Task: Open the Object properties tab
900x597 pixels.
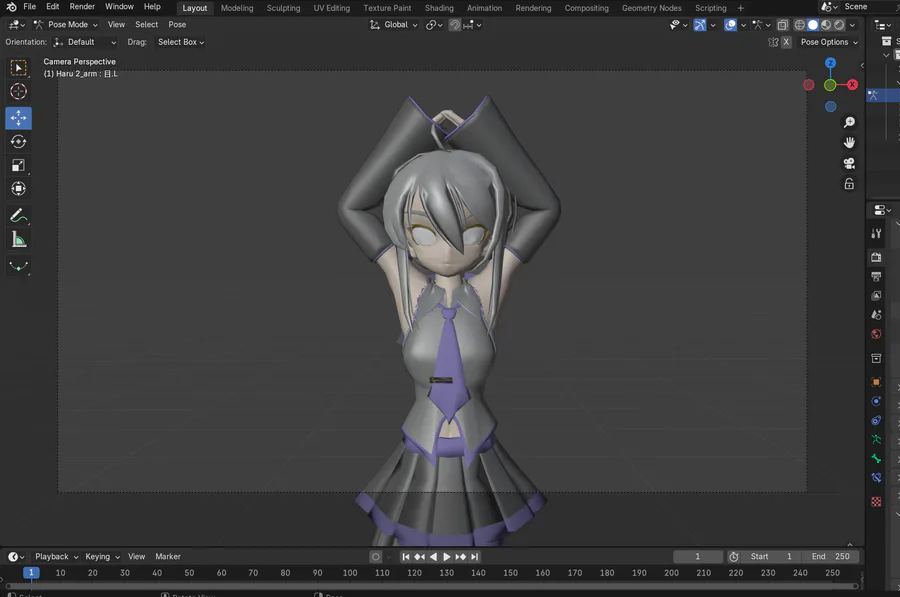Action: [876, 382]
